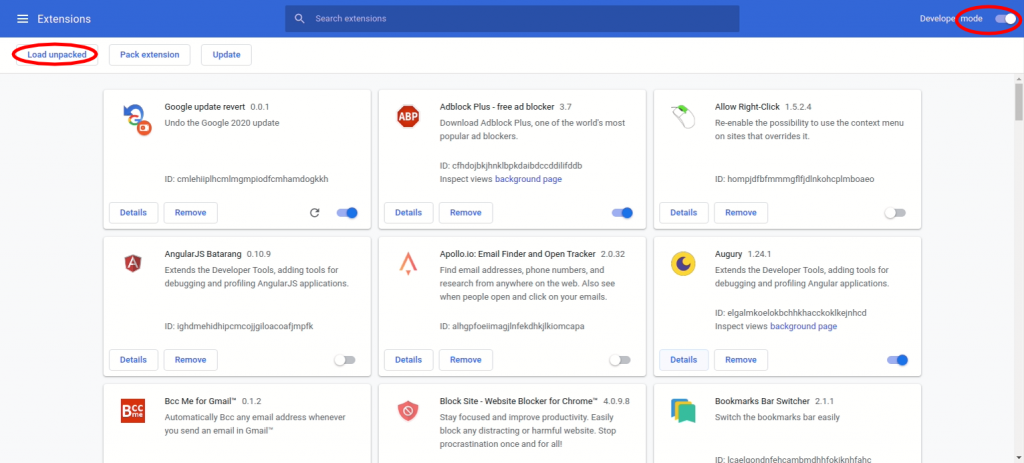Remove the Allow Right-Click extension
Image resolution: width=1024 pixels, height=463 pixels.
tap(741, 213)
